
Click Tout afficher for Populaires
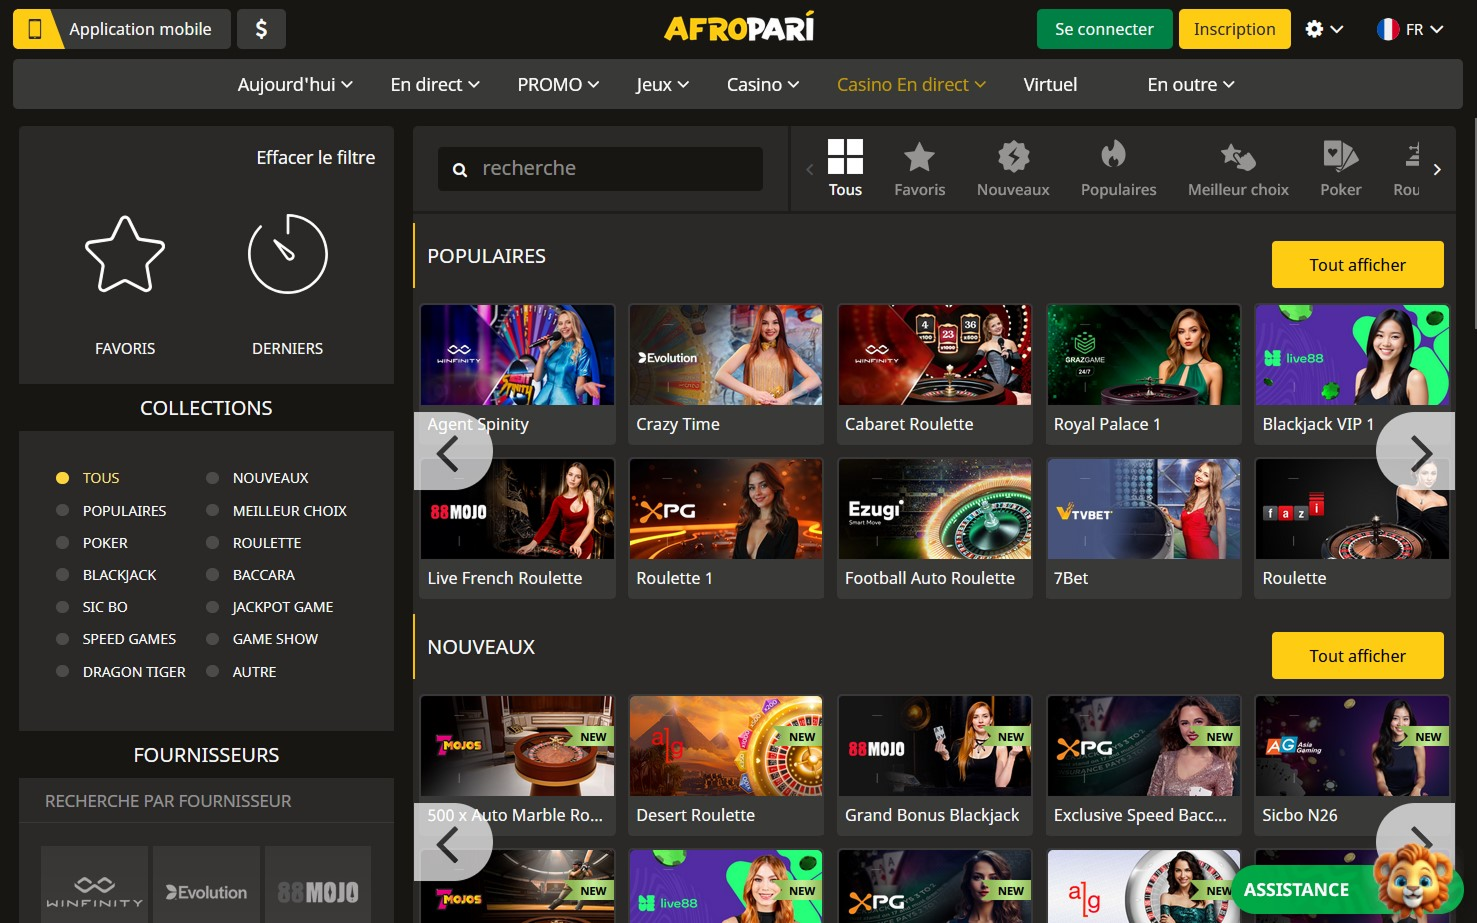(x=1357, y=265)
